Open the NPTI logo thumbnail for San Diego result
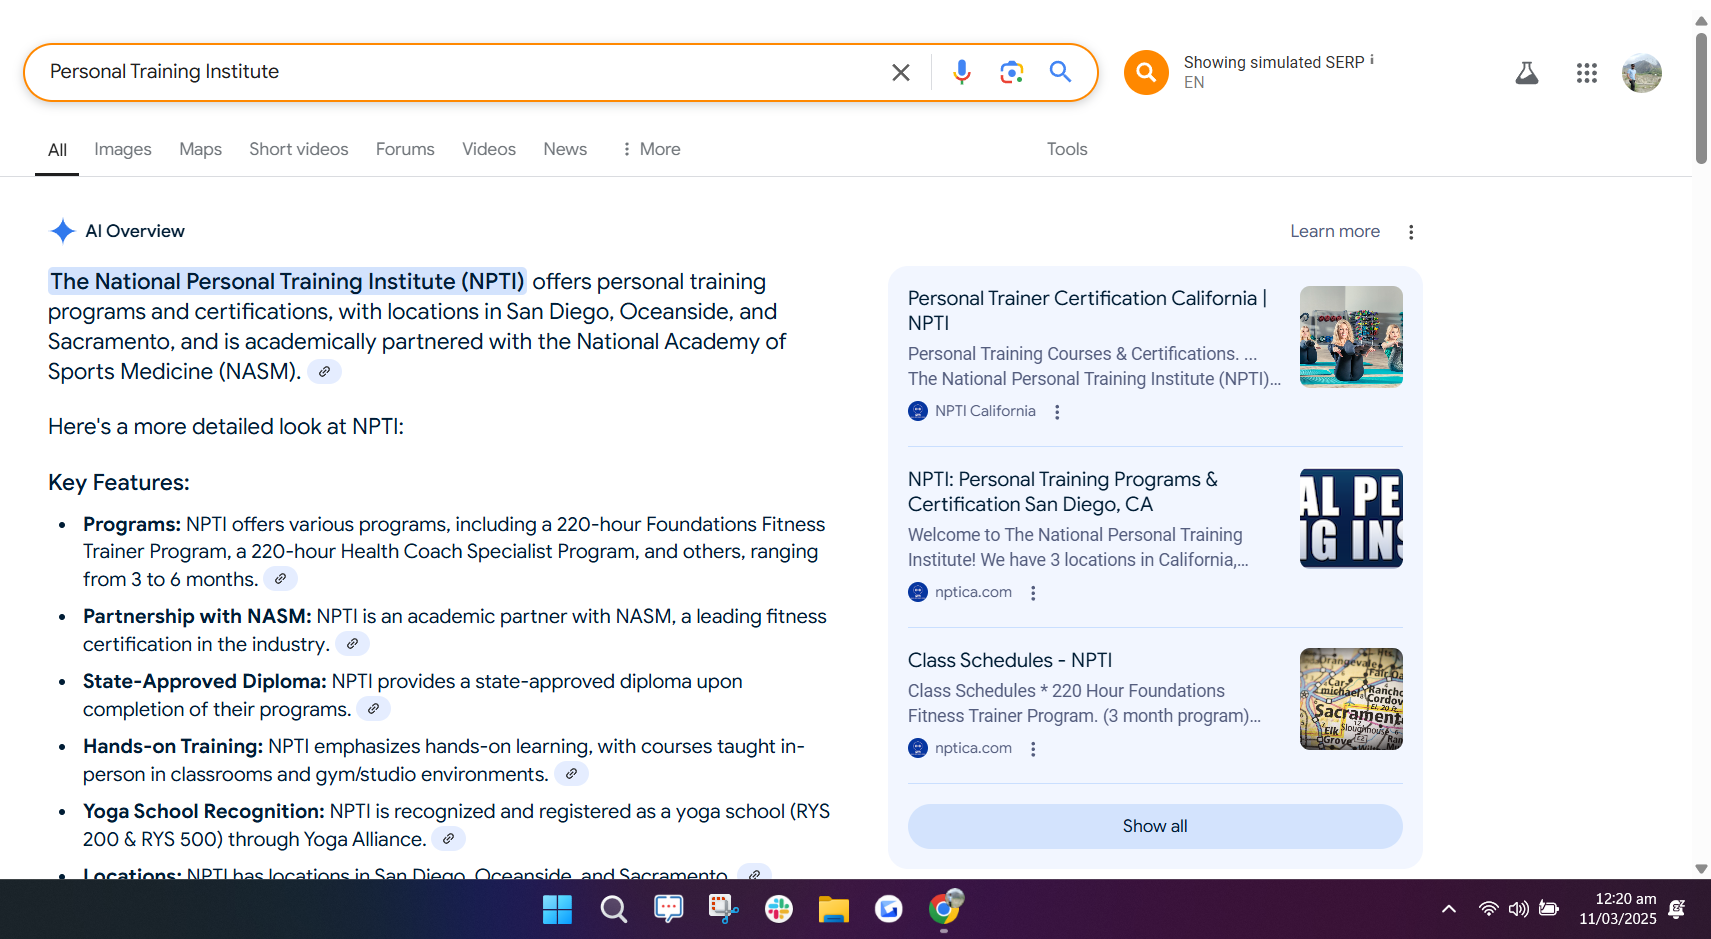The height and width of the screenshot is (939, 1711). point(1351,518)
